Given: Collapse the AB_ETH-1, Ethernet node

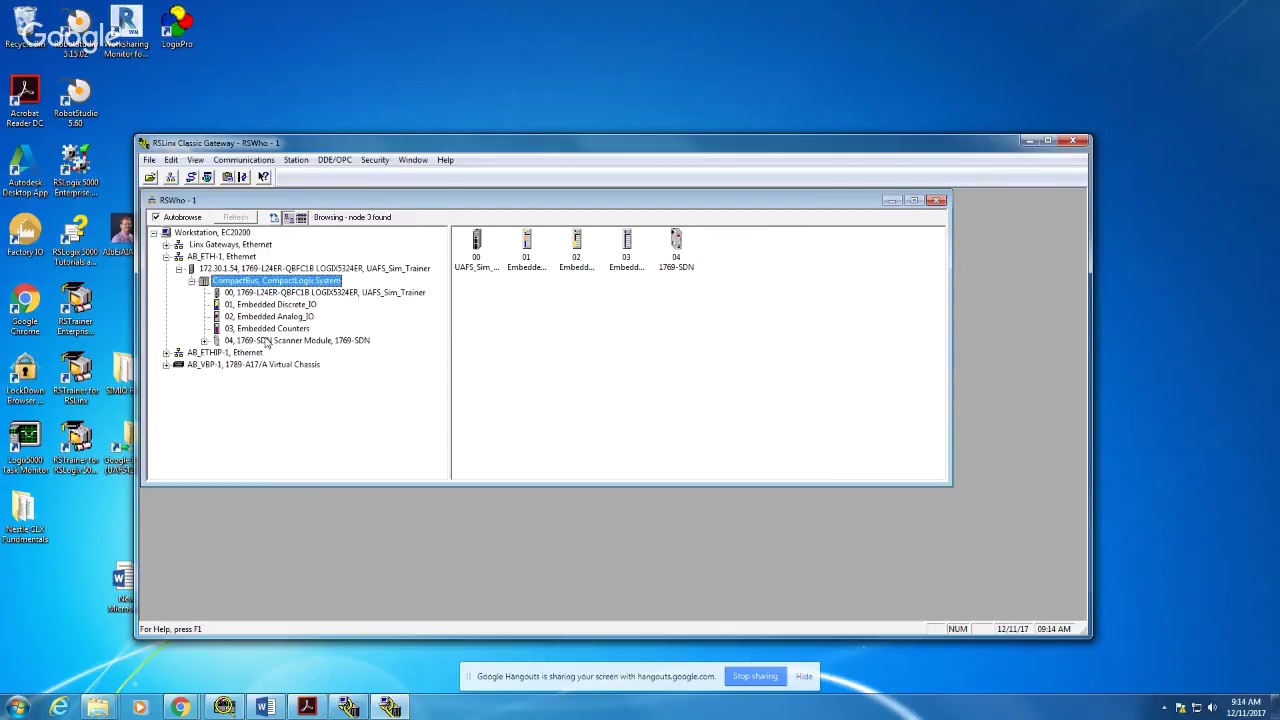Looking at the screenshot, I should click(x=166, y=256).
